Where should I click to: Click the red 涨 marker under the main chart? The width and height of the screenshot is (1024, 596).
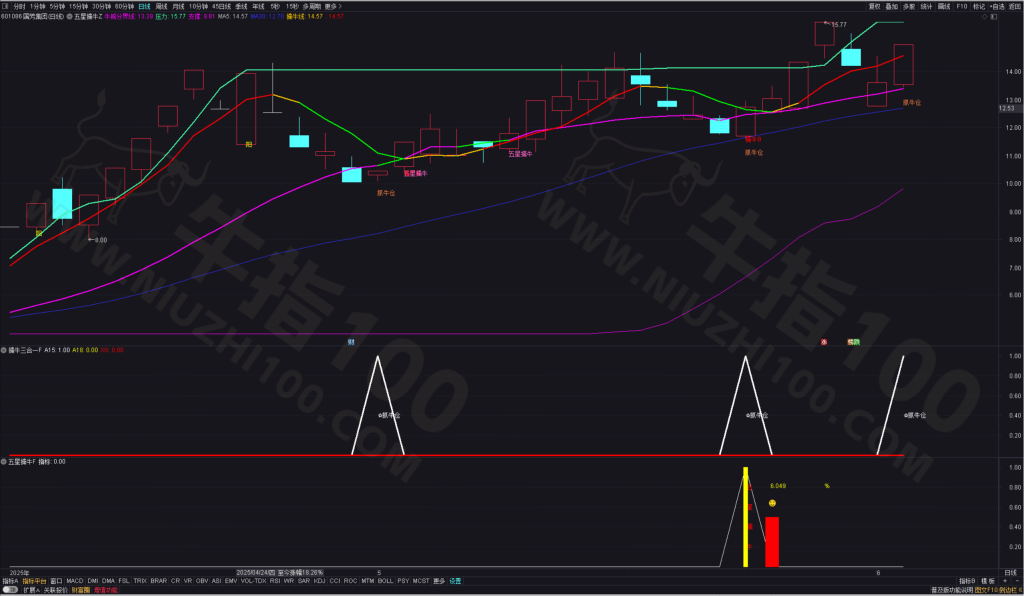pyautogui.click(x=824, y=342)
